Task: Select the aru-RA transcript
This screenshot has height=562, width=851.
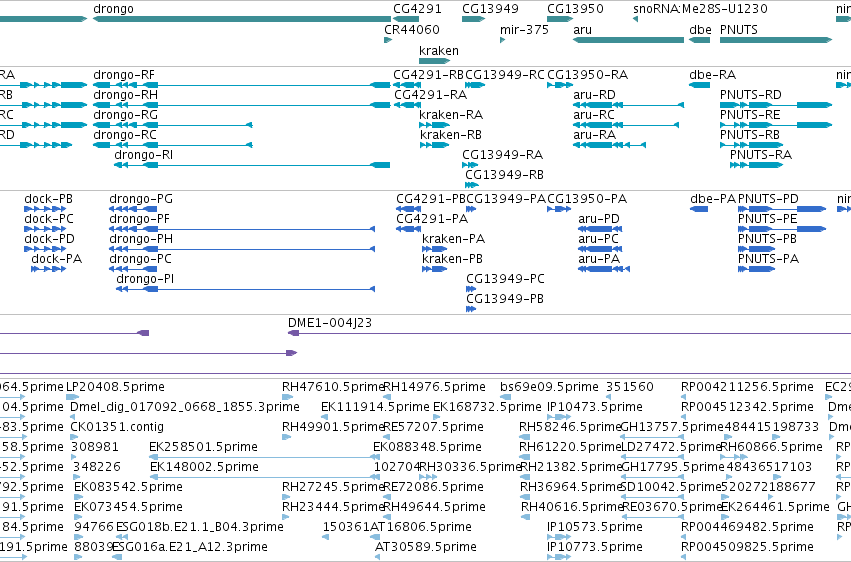Action: (609, 145)
